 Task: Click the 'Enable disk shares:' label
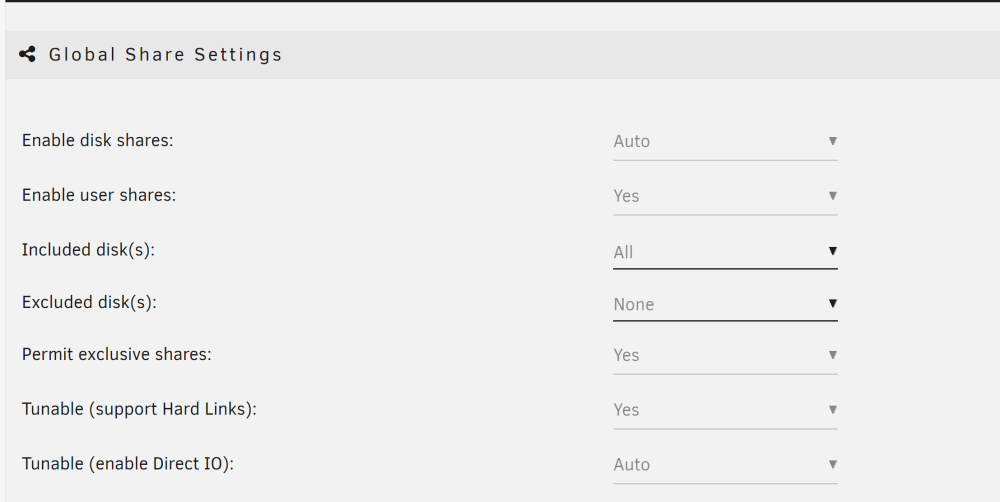[x=98, y=140]
